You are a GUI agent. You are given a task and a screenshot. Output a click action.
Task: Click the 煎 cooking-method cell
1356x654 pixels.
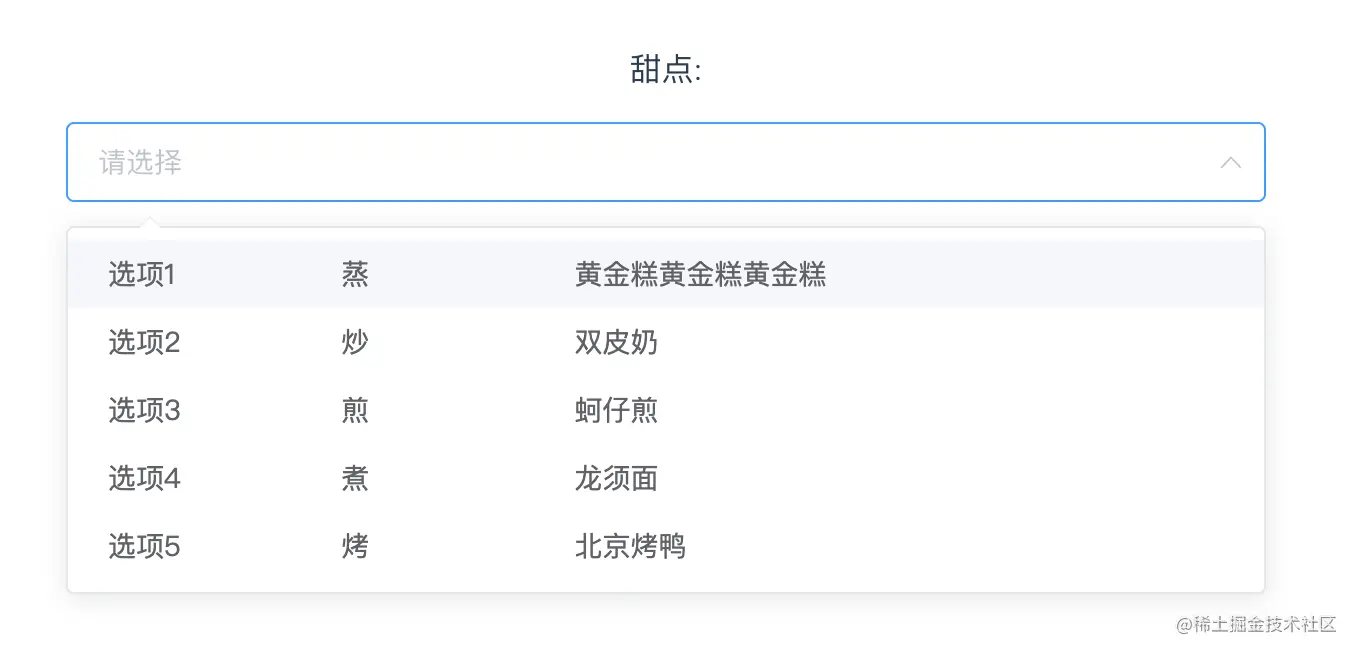pos(355,410)
